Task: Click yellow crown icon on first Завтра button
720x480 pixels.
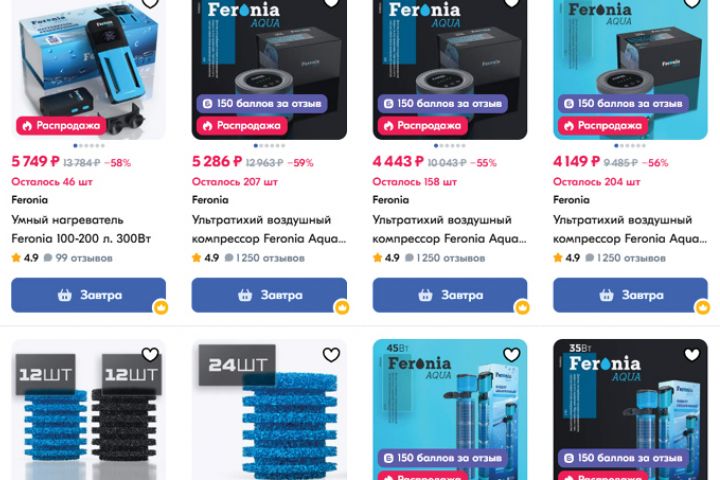Action: pos(161,307)
